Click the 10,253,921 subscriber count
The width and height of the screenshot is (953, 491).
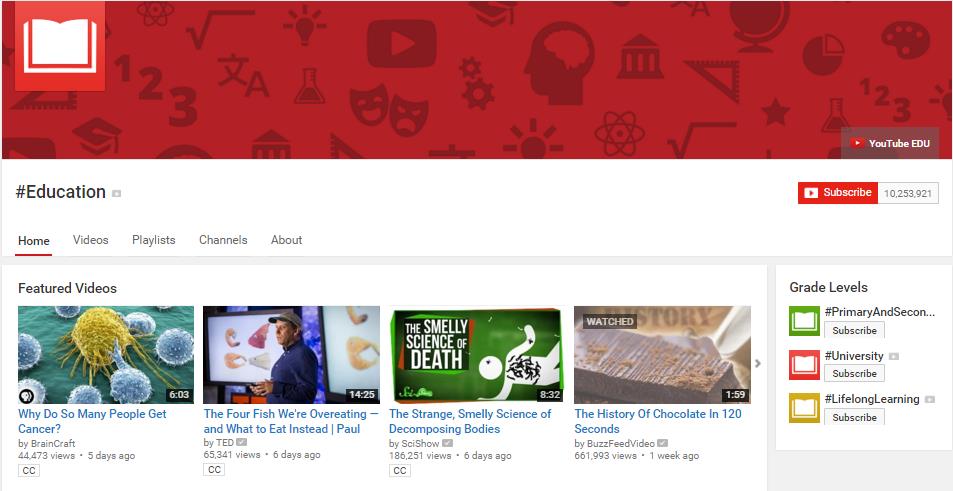tap(908, 193)
